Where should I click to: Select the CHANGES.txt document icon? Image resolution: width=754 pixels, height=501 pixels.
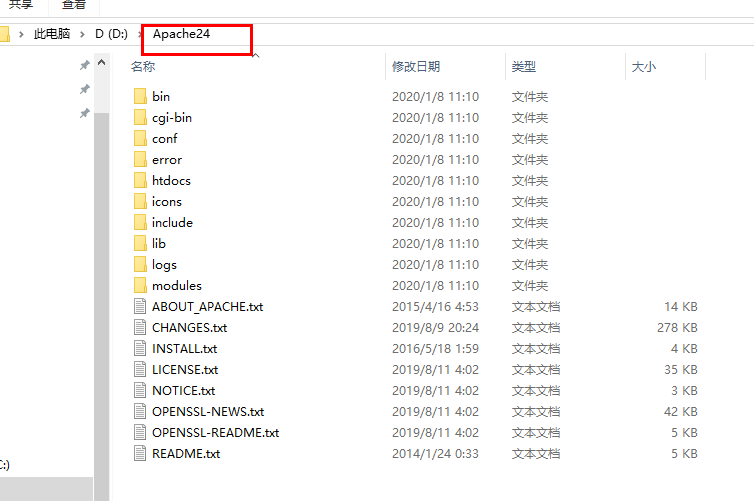(140, 327)
